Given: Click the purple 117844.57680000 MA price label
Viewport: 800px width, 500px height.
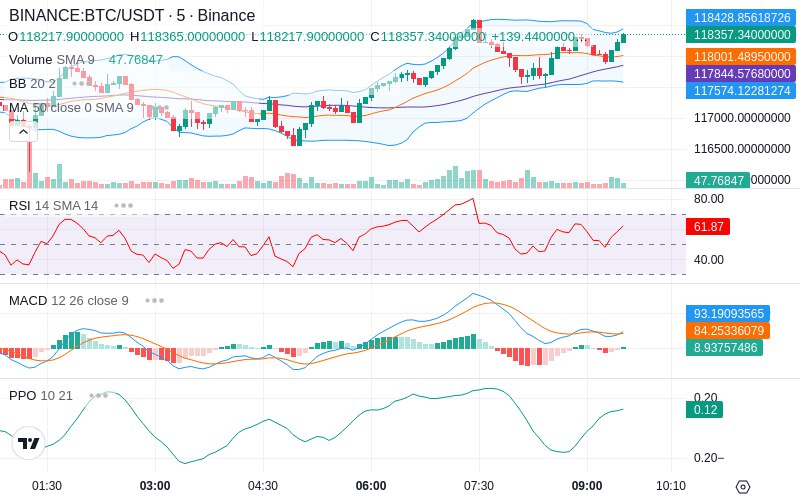Looking at the screenshot, I should click(x=741, y=73).
